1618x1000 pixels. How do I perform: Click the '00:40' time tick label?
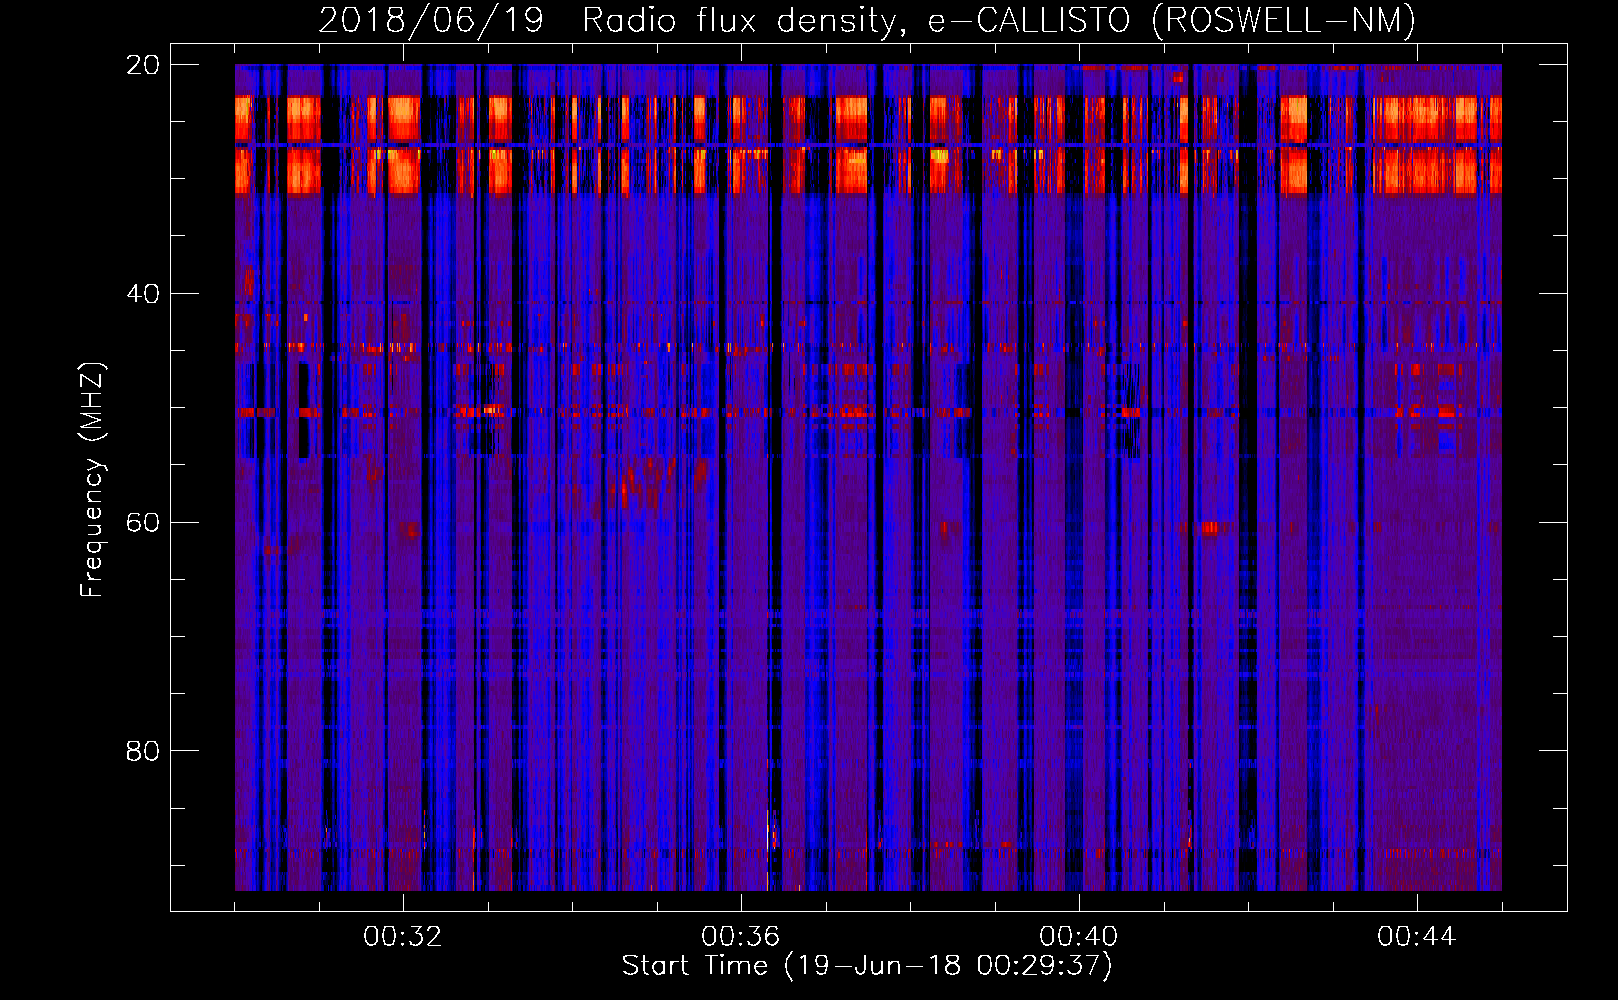[1079, 937]
